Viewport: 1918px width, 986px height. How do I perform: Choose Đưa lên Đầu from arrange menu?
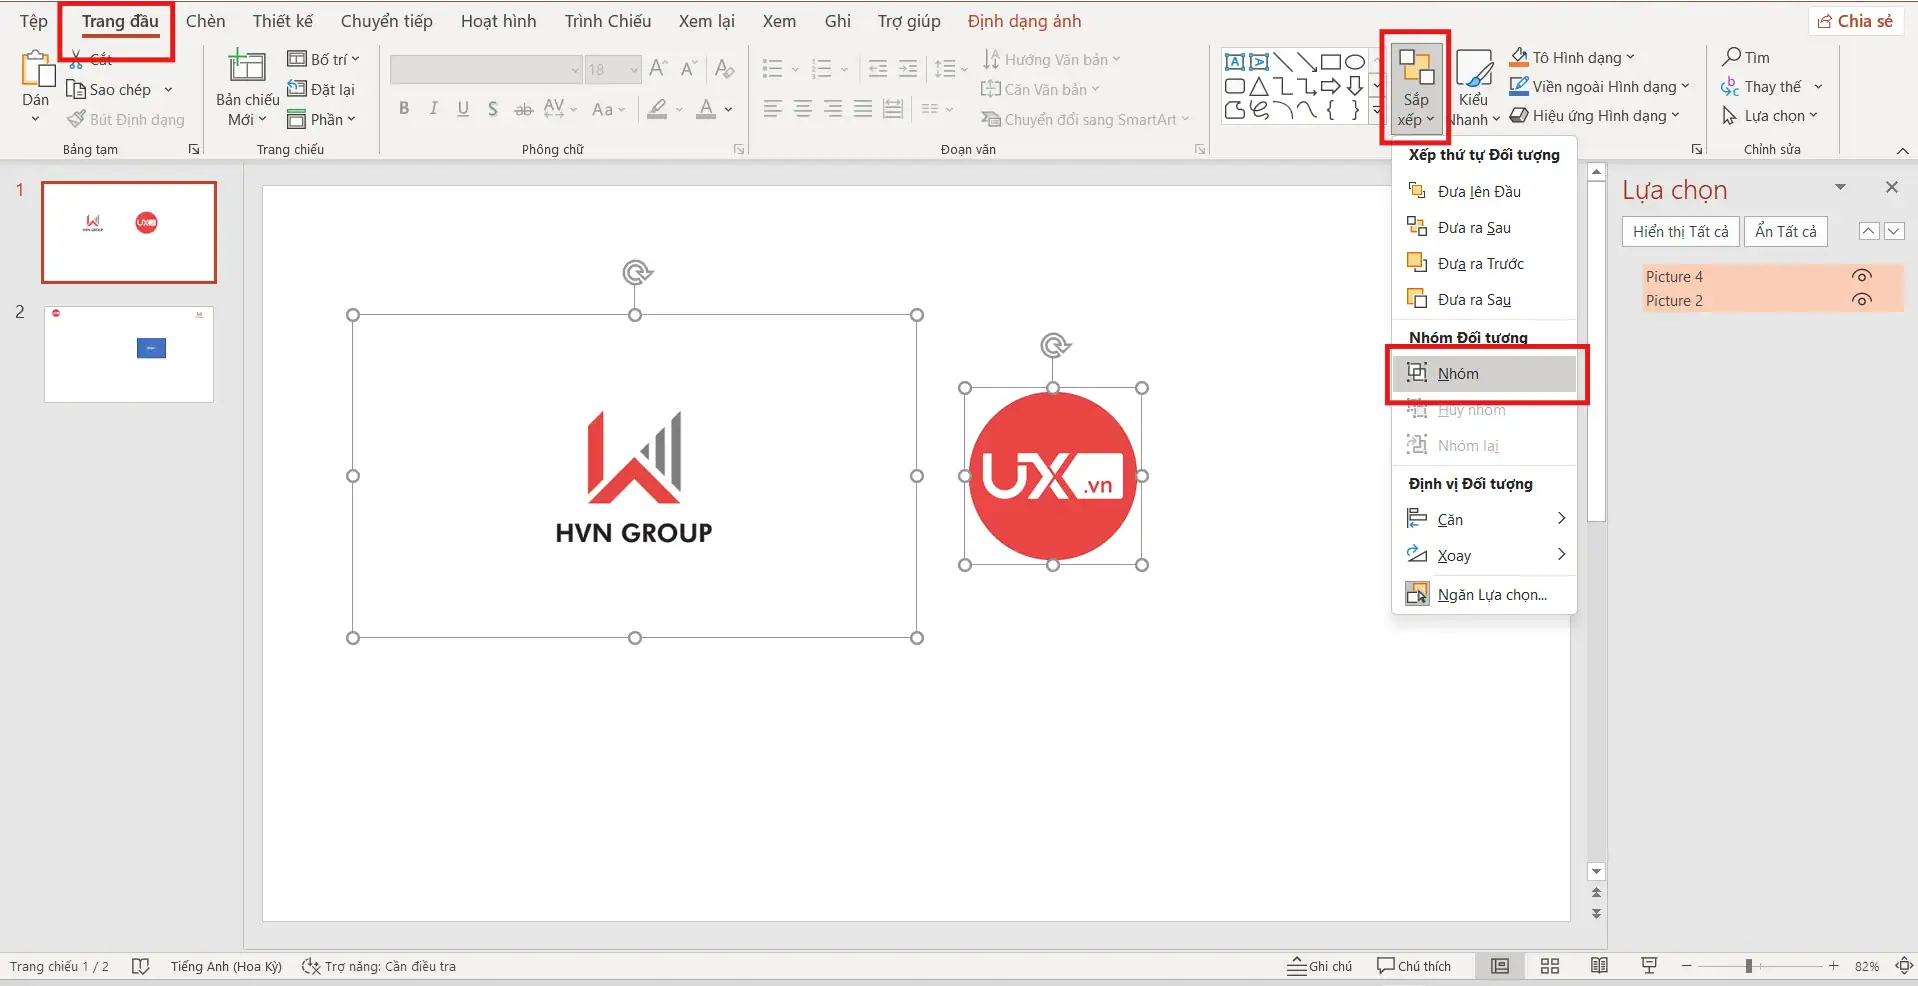point(1478,191)
